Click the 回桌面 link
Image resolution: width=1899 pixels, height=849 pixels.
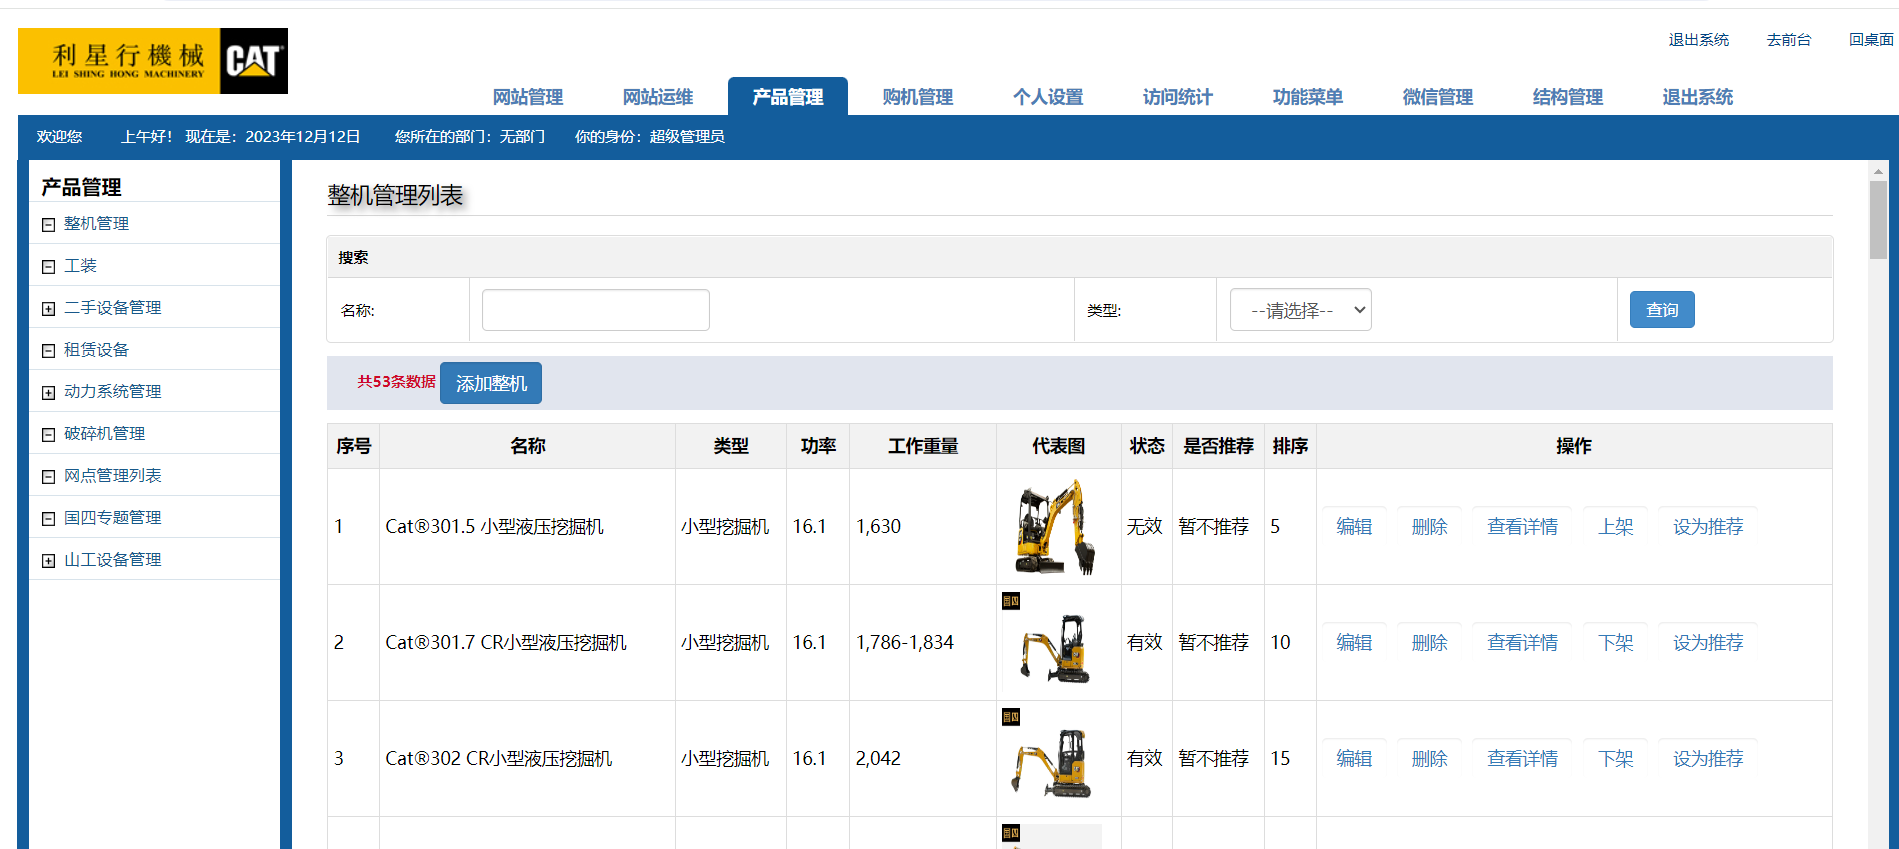(x=1871, y=40)
